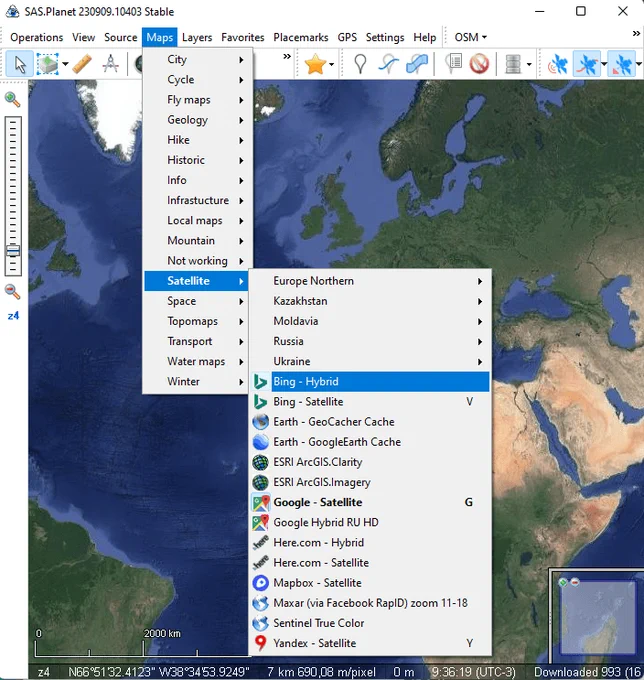Choose Google Hybrid RU HD map
This screenshot has width=644, height=680.
(371, 523)
